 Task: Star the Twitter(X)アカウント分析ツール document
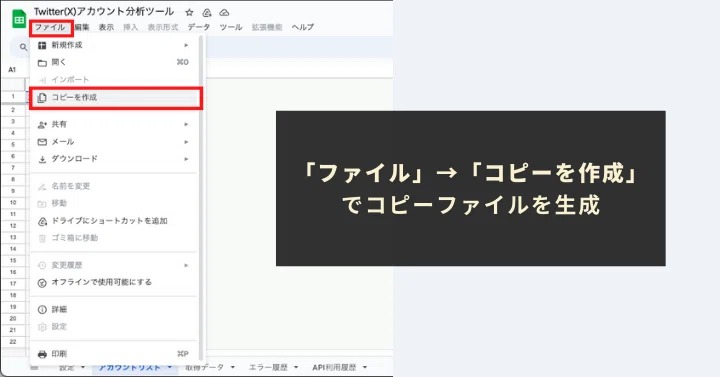(189, 13)
